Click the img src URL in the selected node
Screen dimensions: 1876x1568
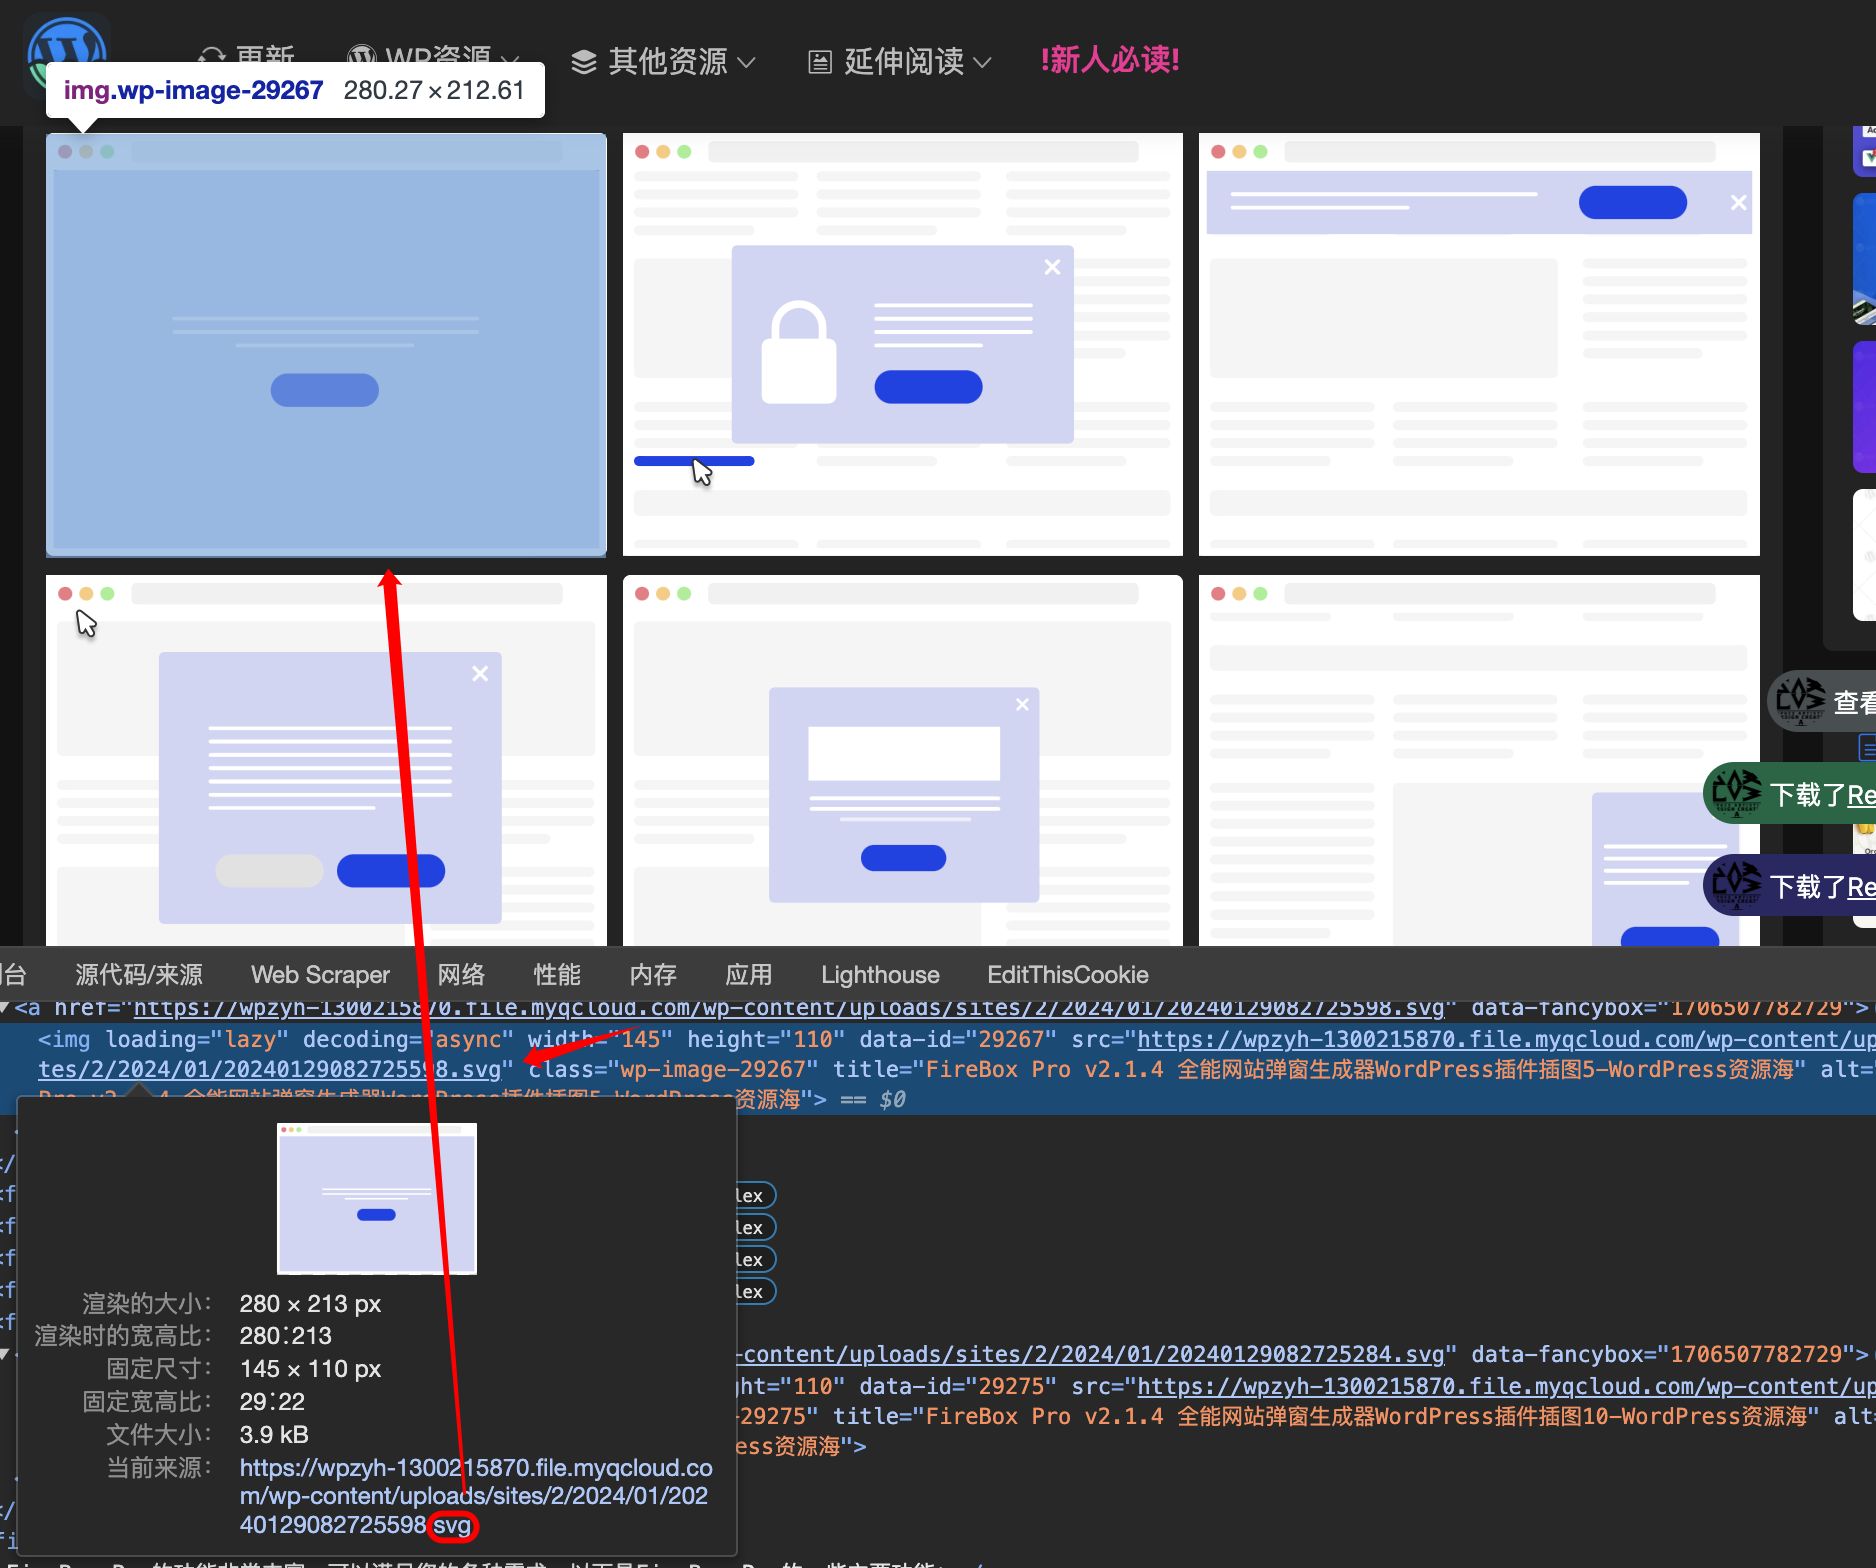[x=1506, y=1040]
